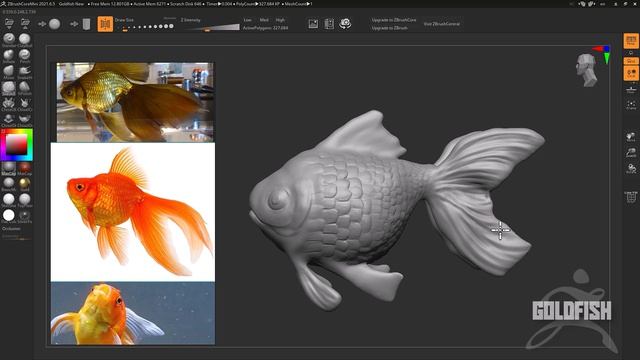The image size is (640, 360).
Task: Apply the SkinShade material
Action: pyautogui.click(x=9, y=200)
